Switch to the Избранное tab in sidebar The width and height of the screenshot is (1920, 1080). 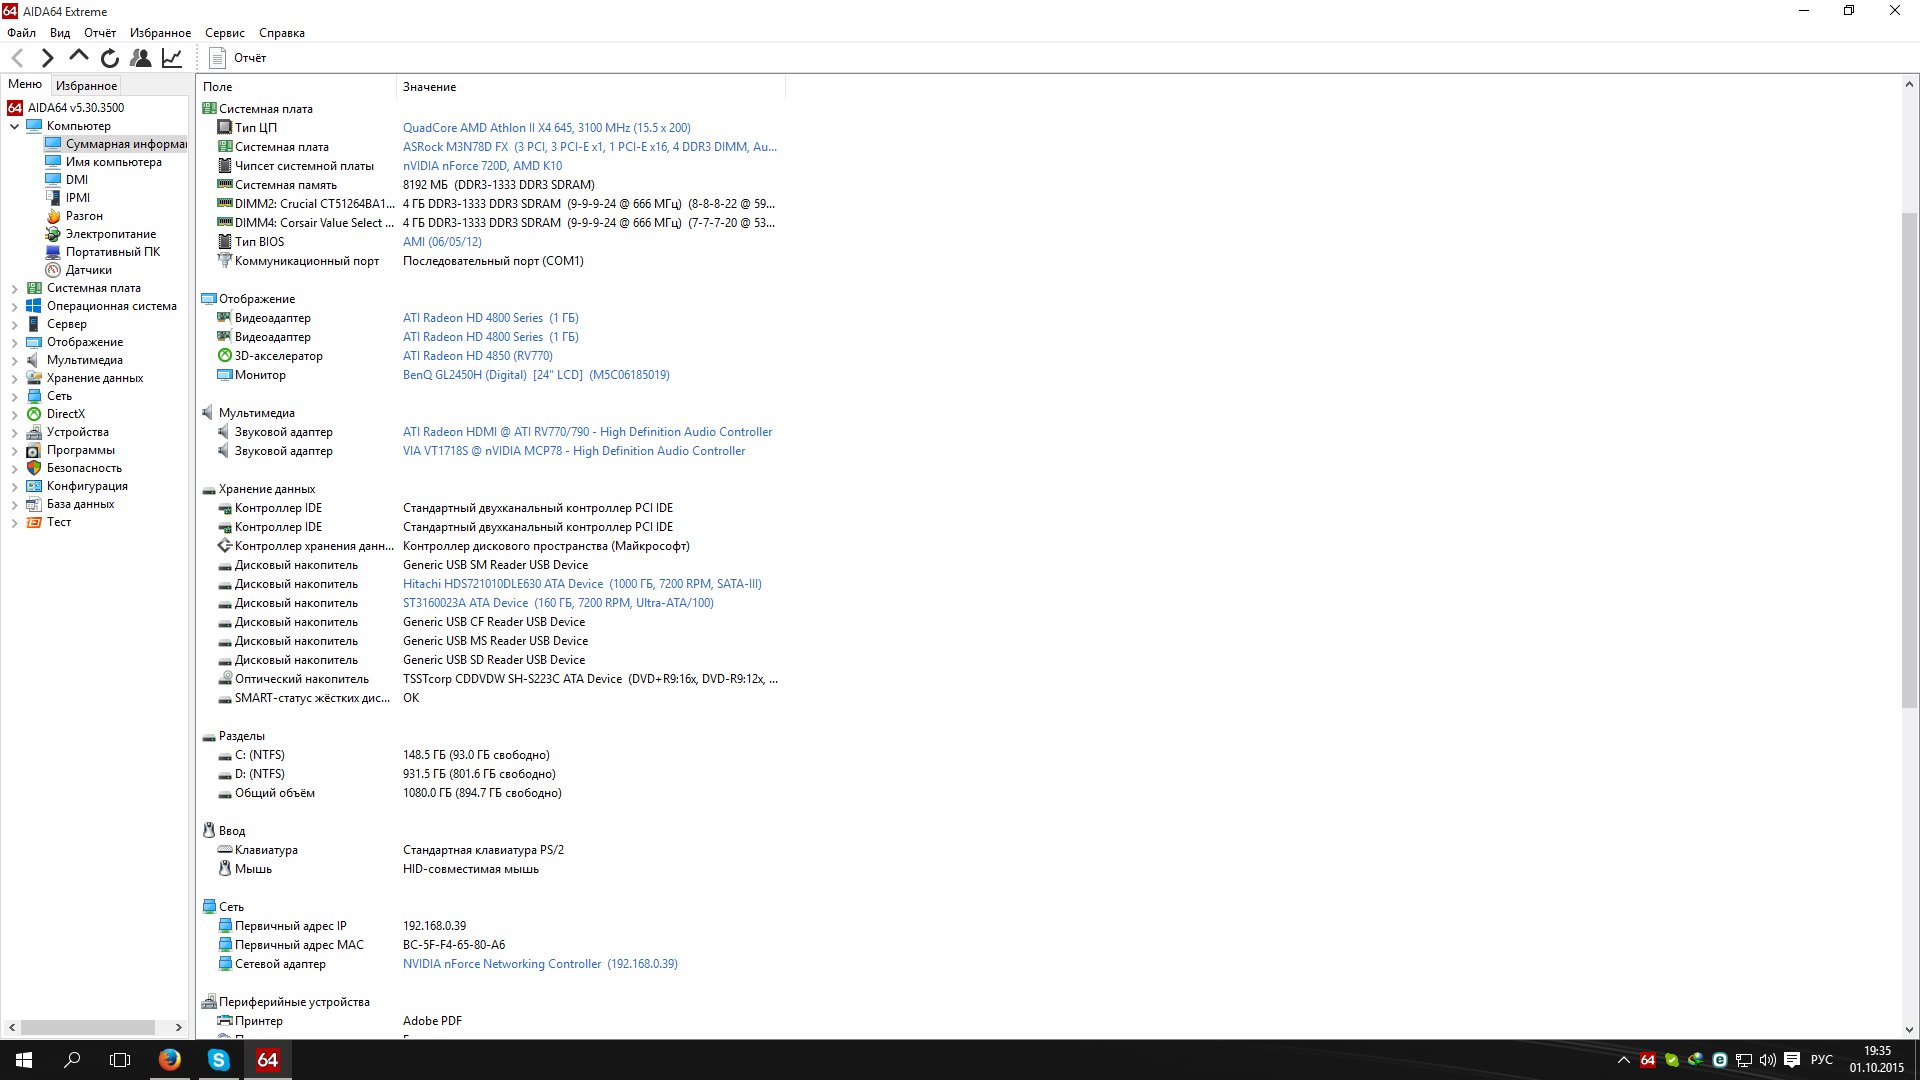[86, 86]
